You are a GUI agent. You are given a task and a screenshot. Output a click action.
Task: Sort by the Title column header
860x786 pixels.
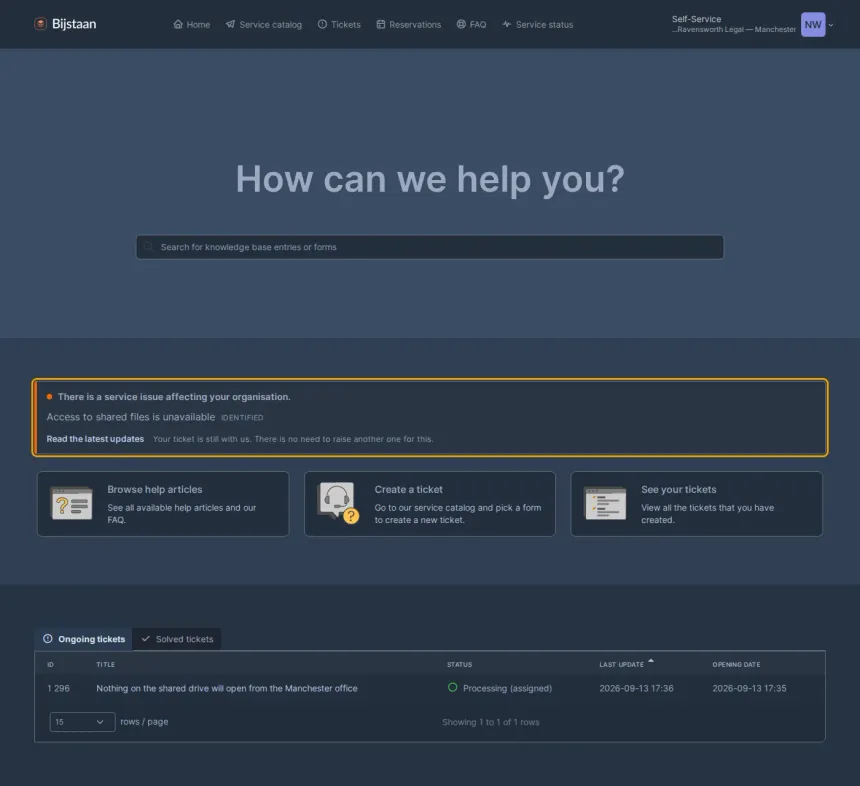(106, 664)
